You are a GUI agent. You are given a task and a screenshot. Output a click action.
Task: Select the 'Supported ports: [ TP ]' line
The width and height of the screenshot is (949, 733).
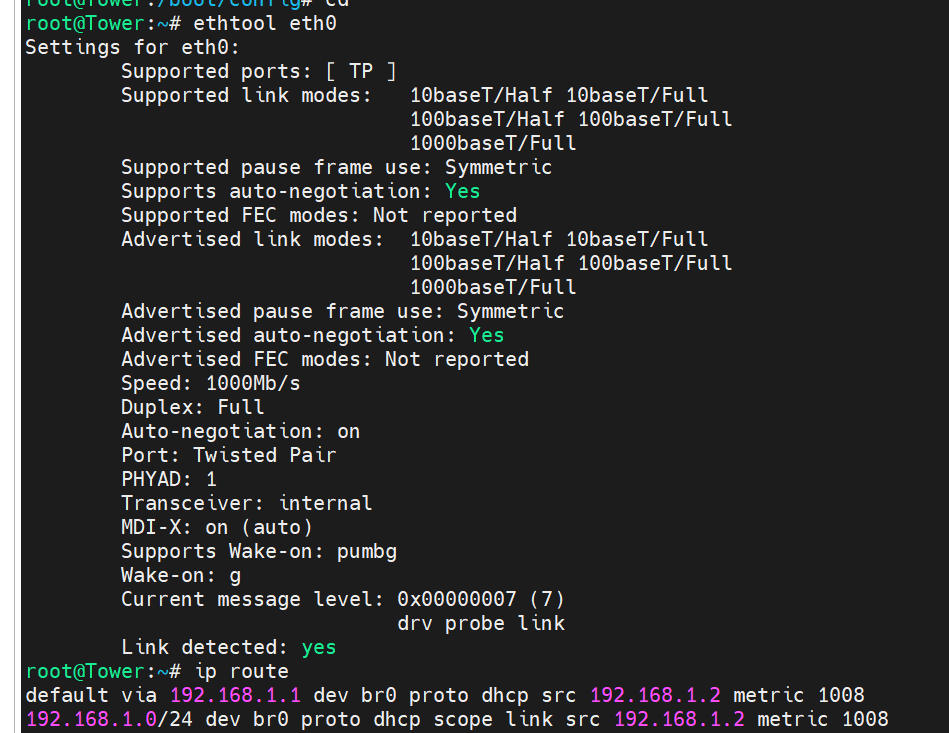[258, 71]
